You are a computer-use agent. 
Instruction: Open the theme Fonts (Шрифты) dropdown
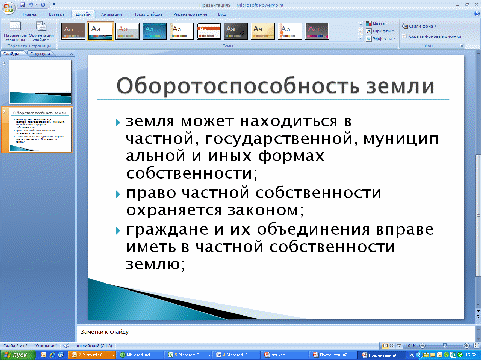point(379,31)
